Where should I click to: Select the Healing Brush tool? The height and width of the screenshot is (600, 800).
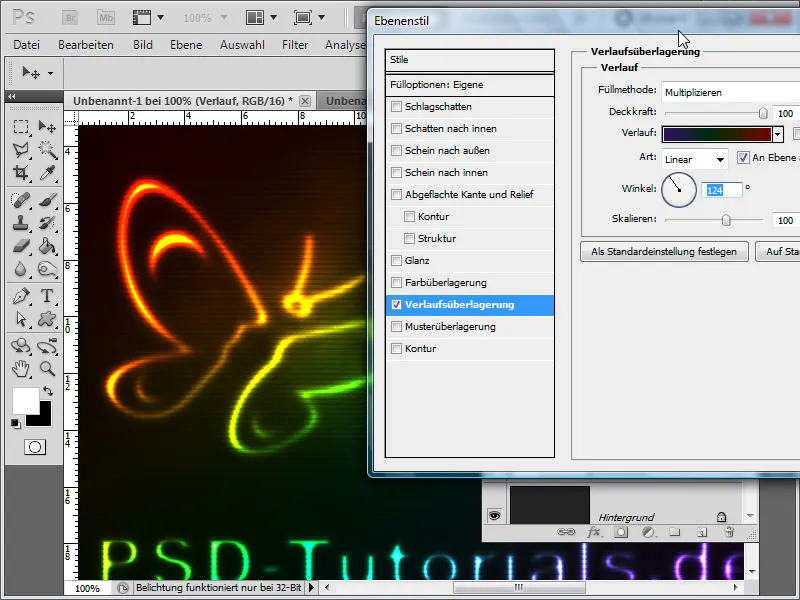click(21, 199)
